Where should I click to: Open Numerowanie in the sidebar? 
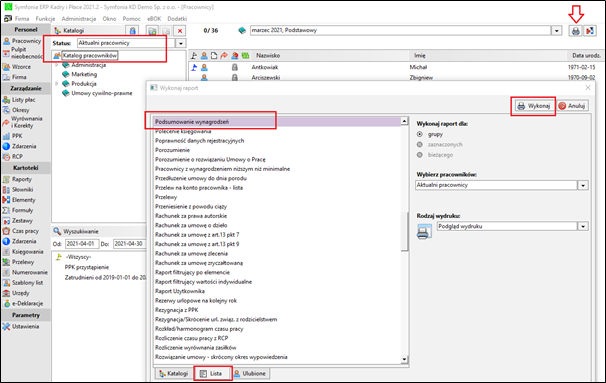pos(25,272)
